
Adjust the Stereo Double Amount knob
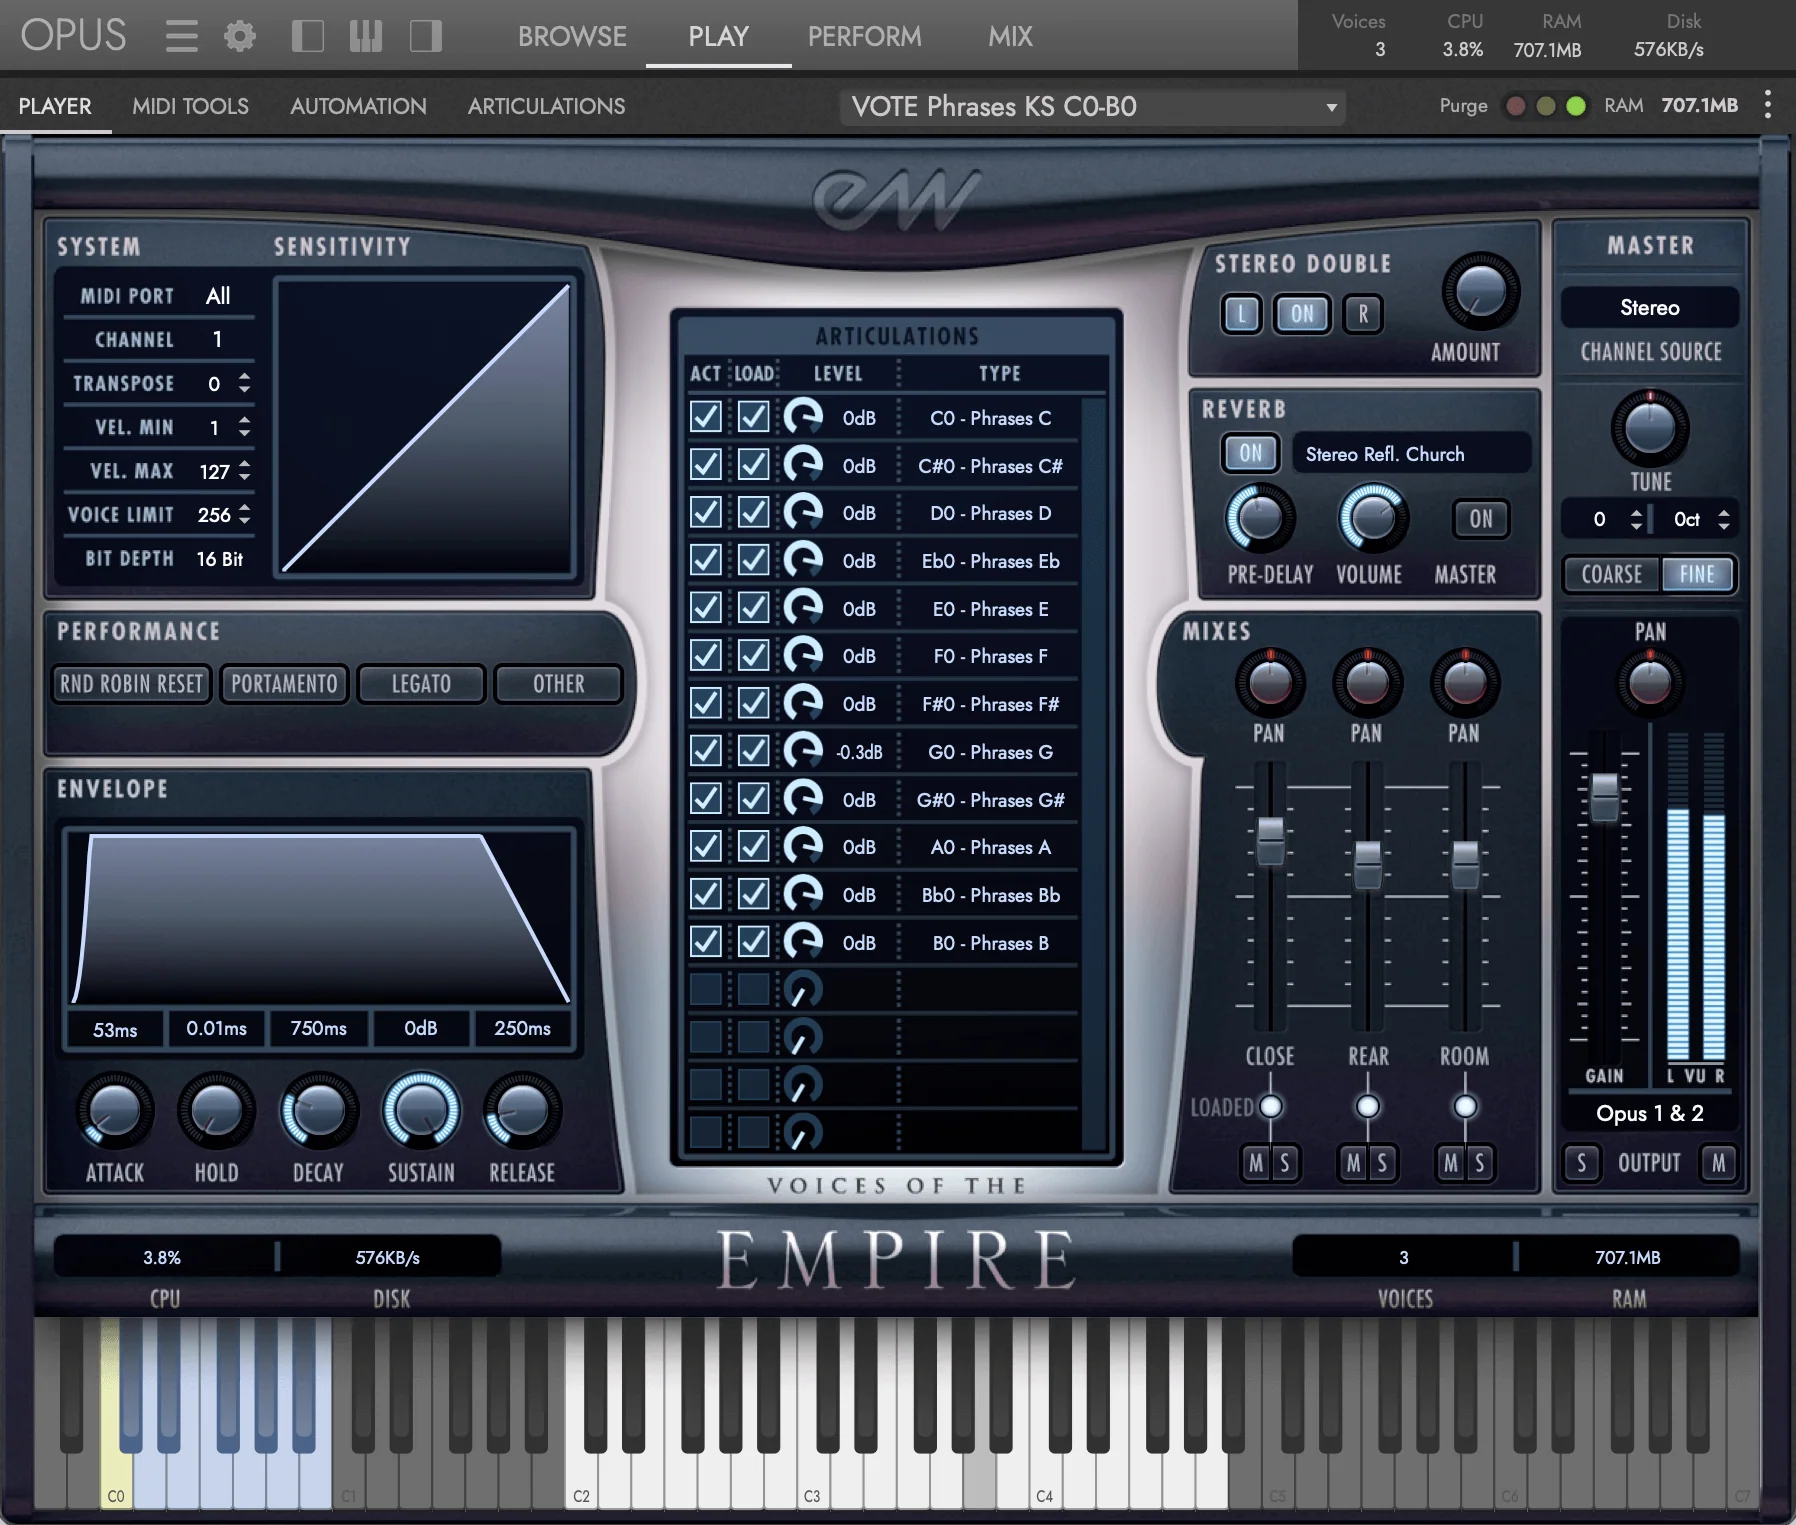(x=1481, y=291)
